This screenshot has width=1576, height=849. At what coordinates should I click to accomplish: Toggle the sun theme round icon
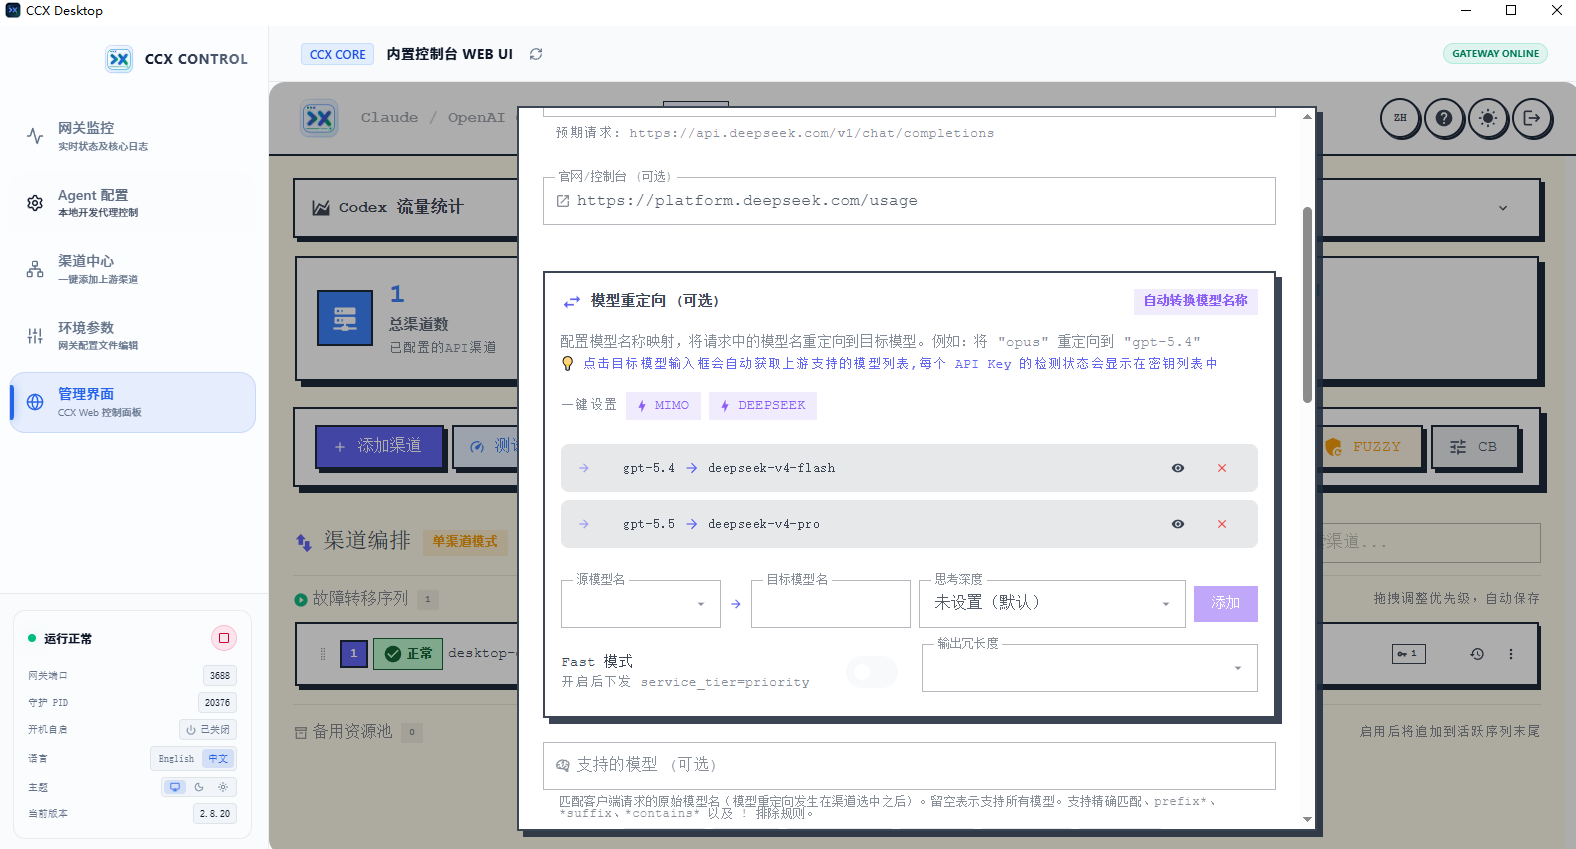click(1488, 118)
